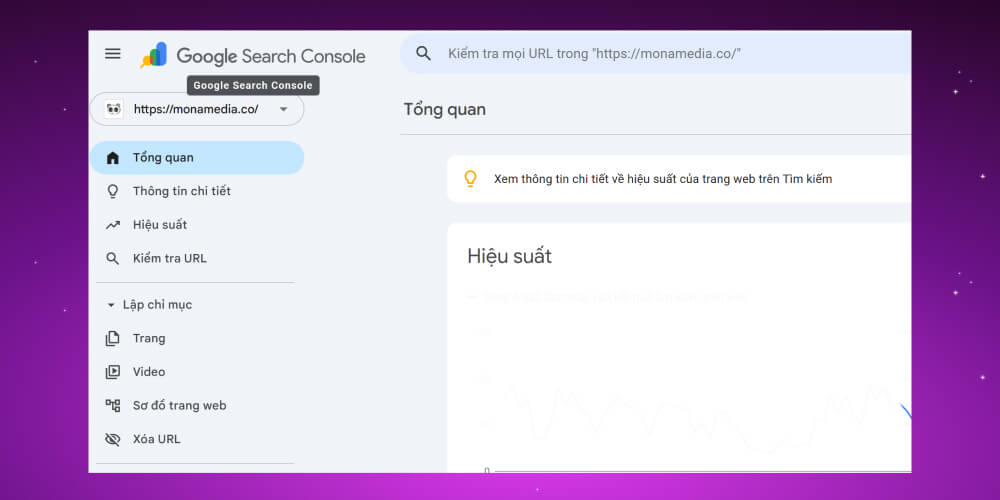The image size is (1000, 500).
Task: Open Hiệu suất in the sidebar
Action: [197, 225]
